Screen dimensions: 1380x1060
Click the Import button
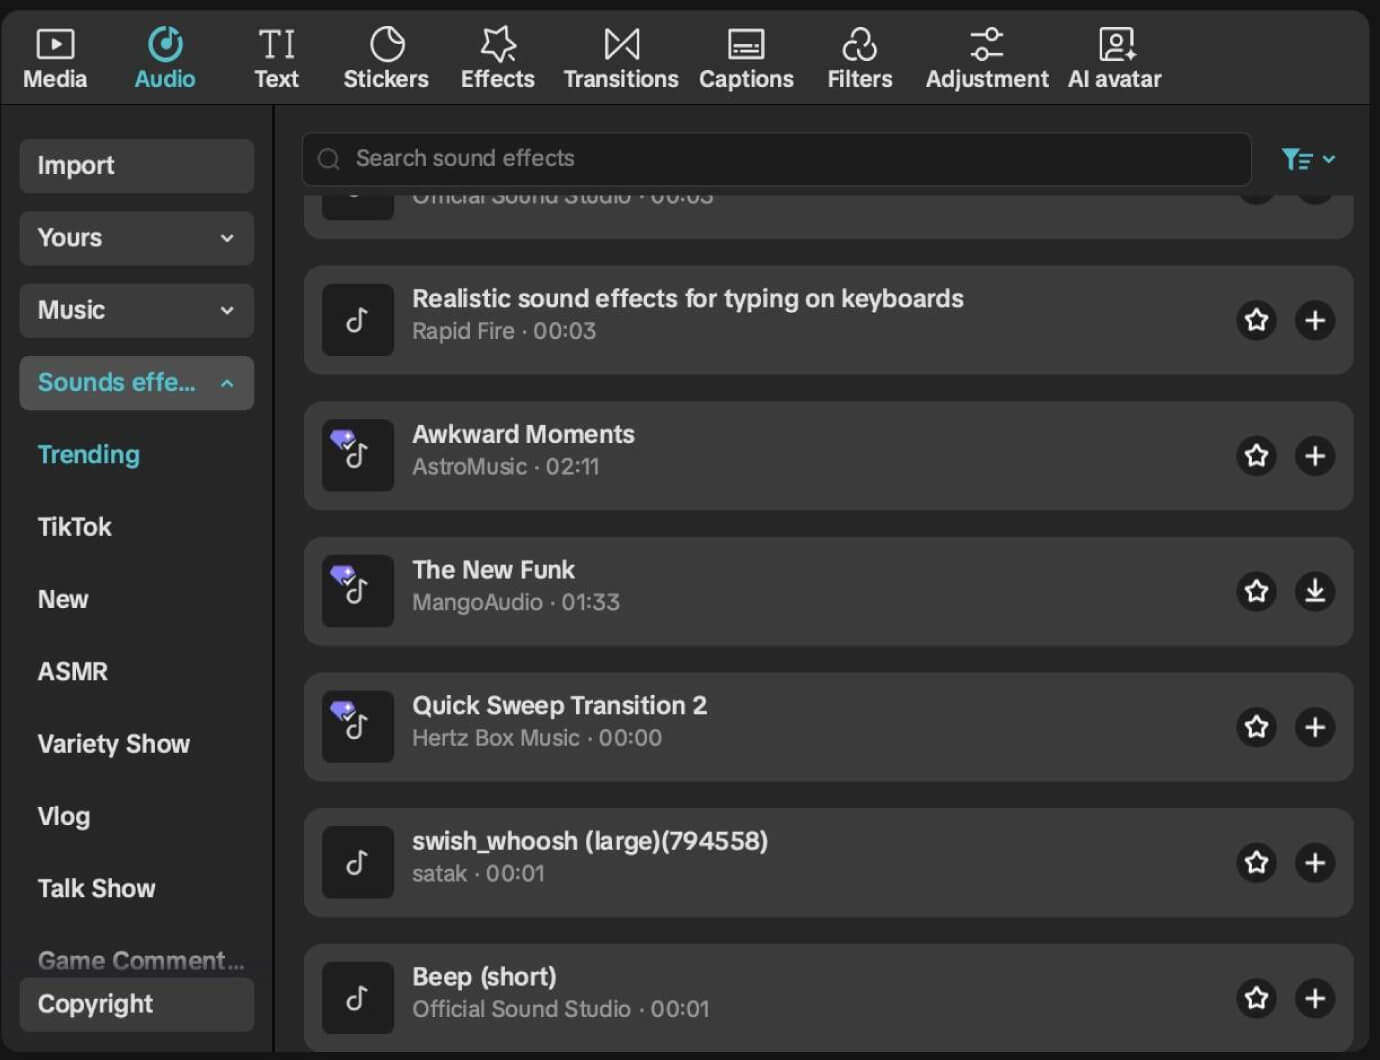point(136,166)
